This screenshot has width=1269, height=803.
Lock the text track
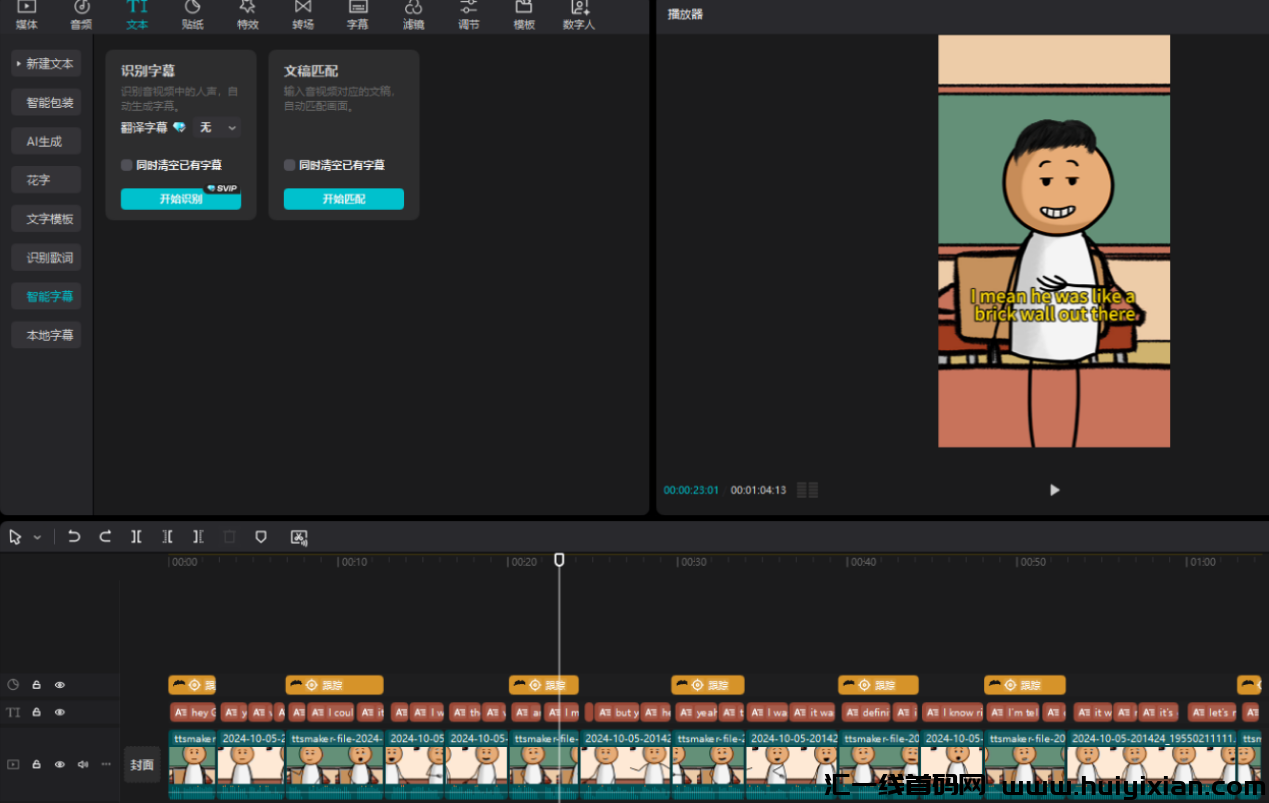[36, 713]
